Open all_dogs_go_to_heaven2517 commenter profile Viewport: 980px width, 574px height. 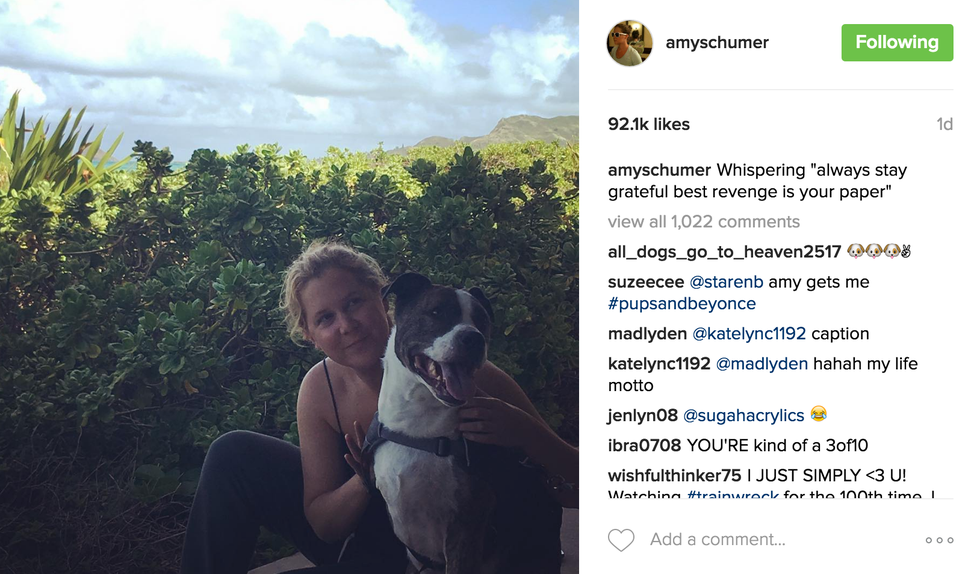[725, 252]
